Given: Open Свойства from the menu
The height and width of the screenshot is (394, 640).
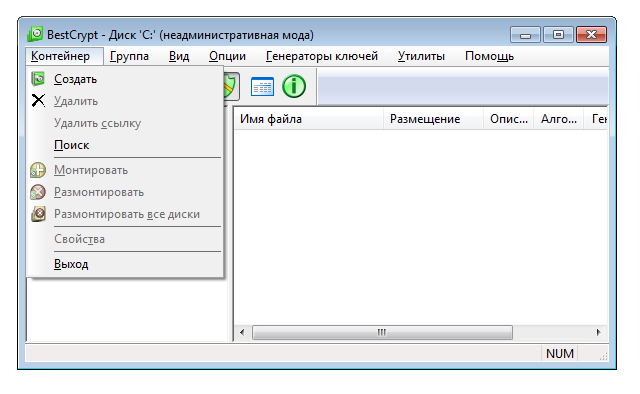Looking at the screenshot, I should [125, 239].
